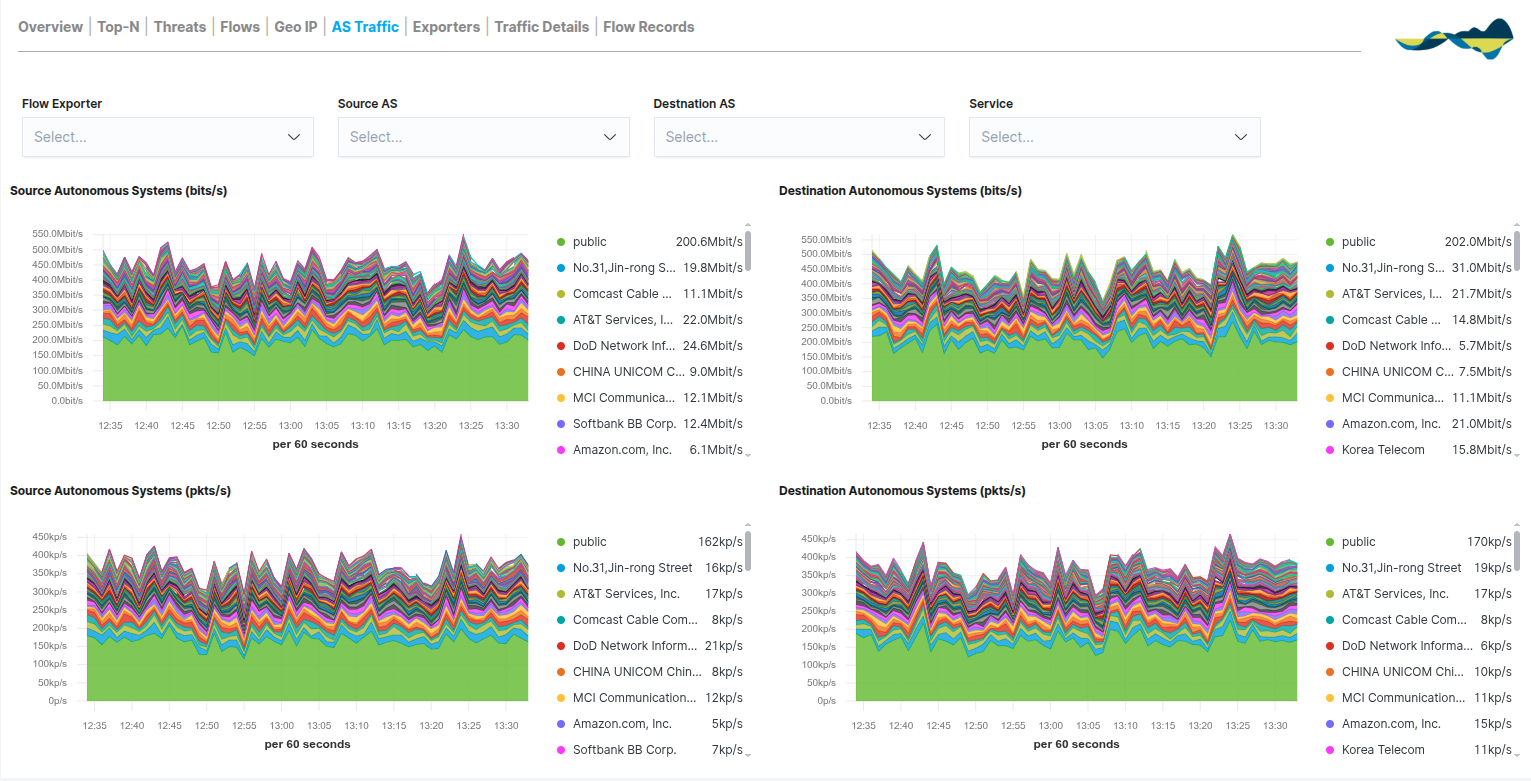Select 'AT&T Services, Inc. 17kp/s' source pkts entry
The width and height of the screenshot is (1531, 781).
point(649,594)
